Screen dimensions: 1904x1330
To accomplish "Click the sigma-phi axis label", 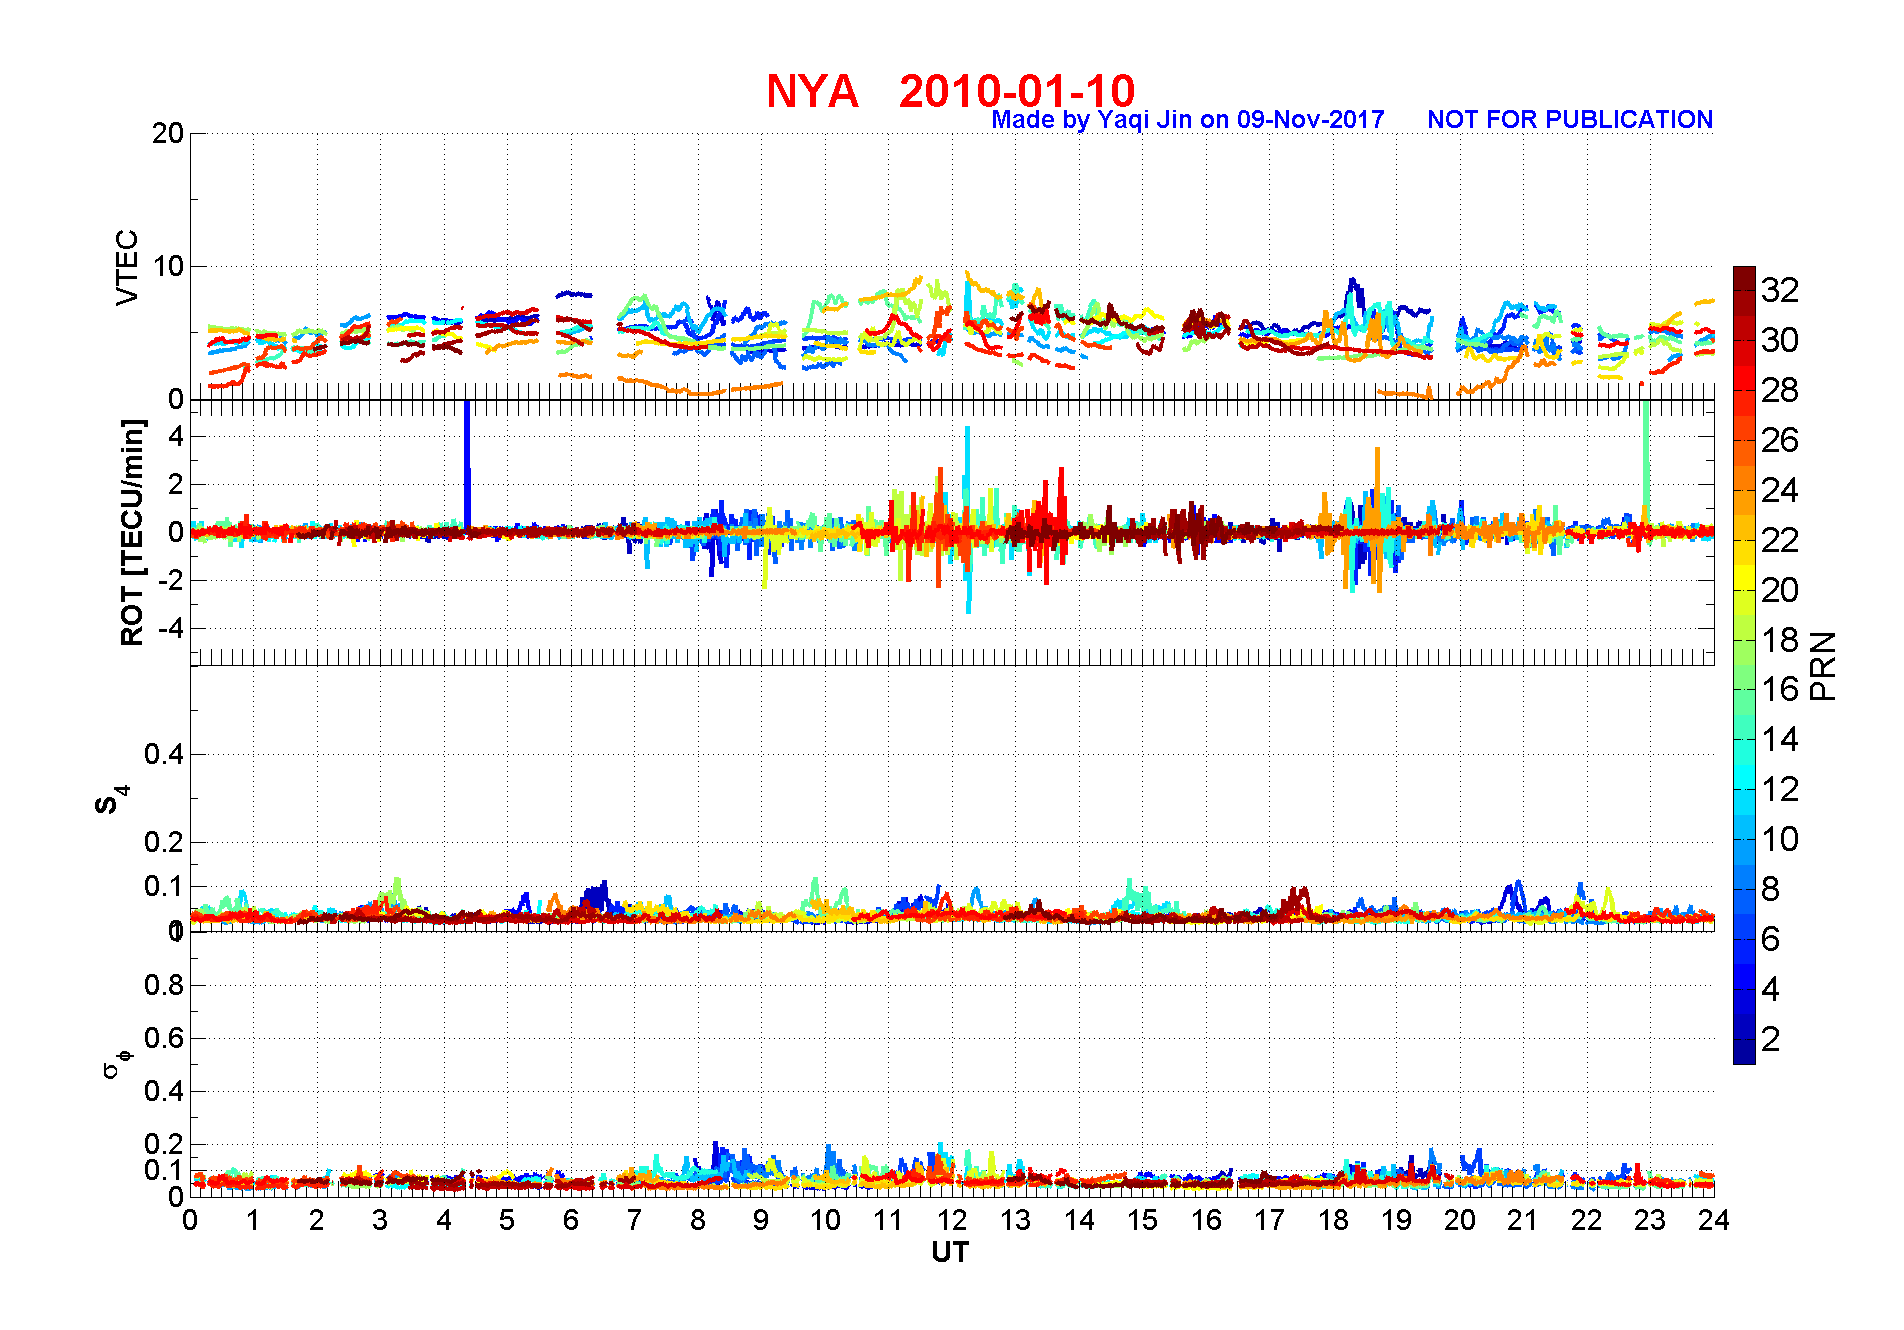I will 116,1063.
